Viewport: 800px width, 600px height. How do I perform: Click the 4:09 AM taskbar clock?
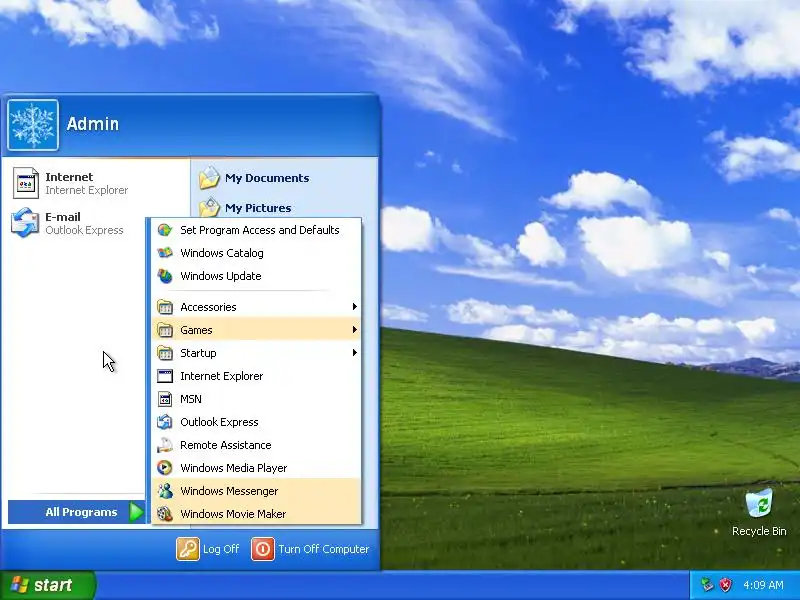[x=763, y=585]
